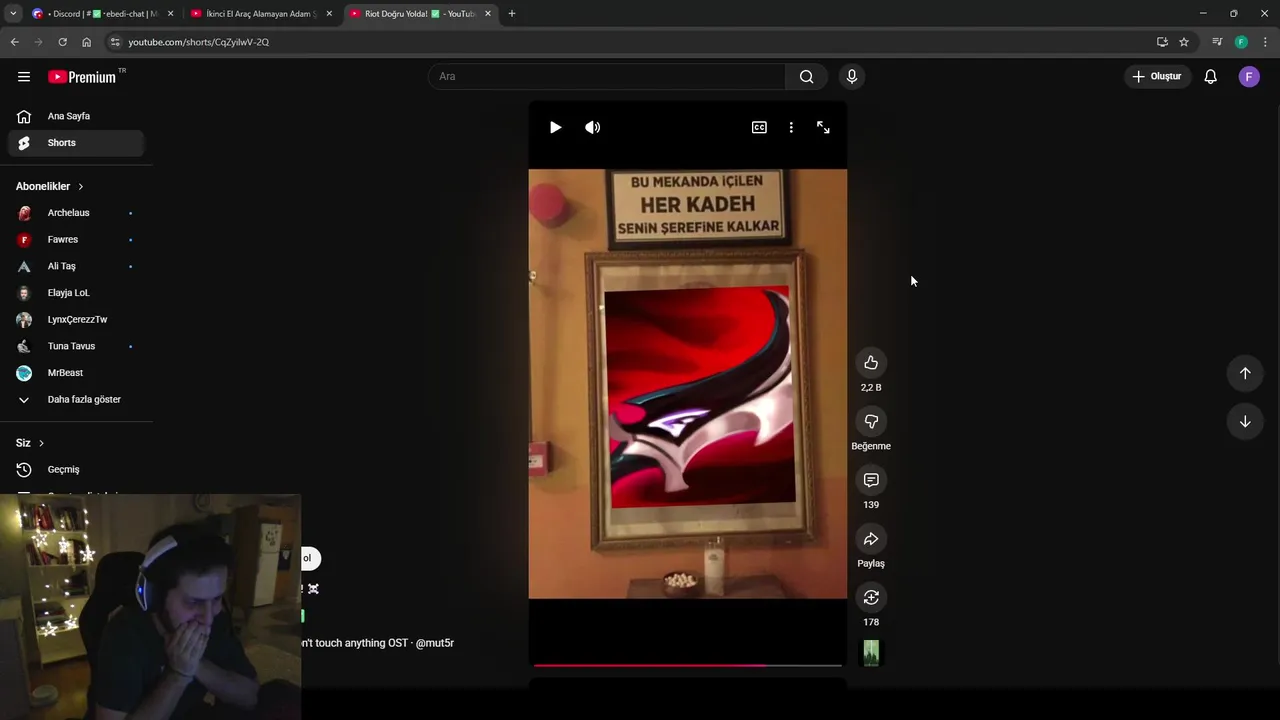The width and height of the screenshot is (1280, 720).
Task: Dislike the Short via Beğenme thumbs-down
Action: point(871,422)
